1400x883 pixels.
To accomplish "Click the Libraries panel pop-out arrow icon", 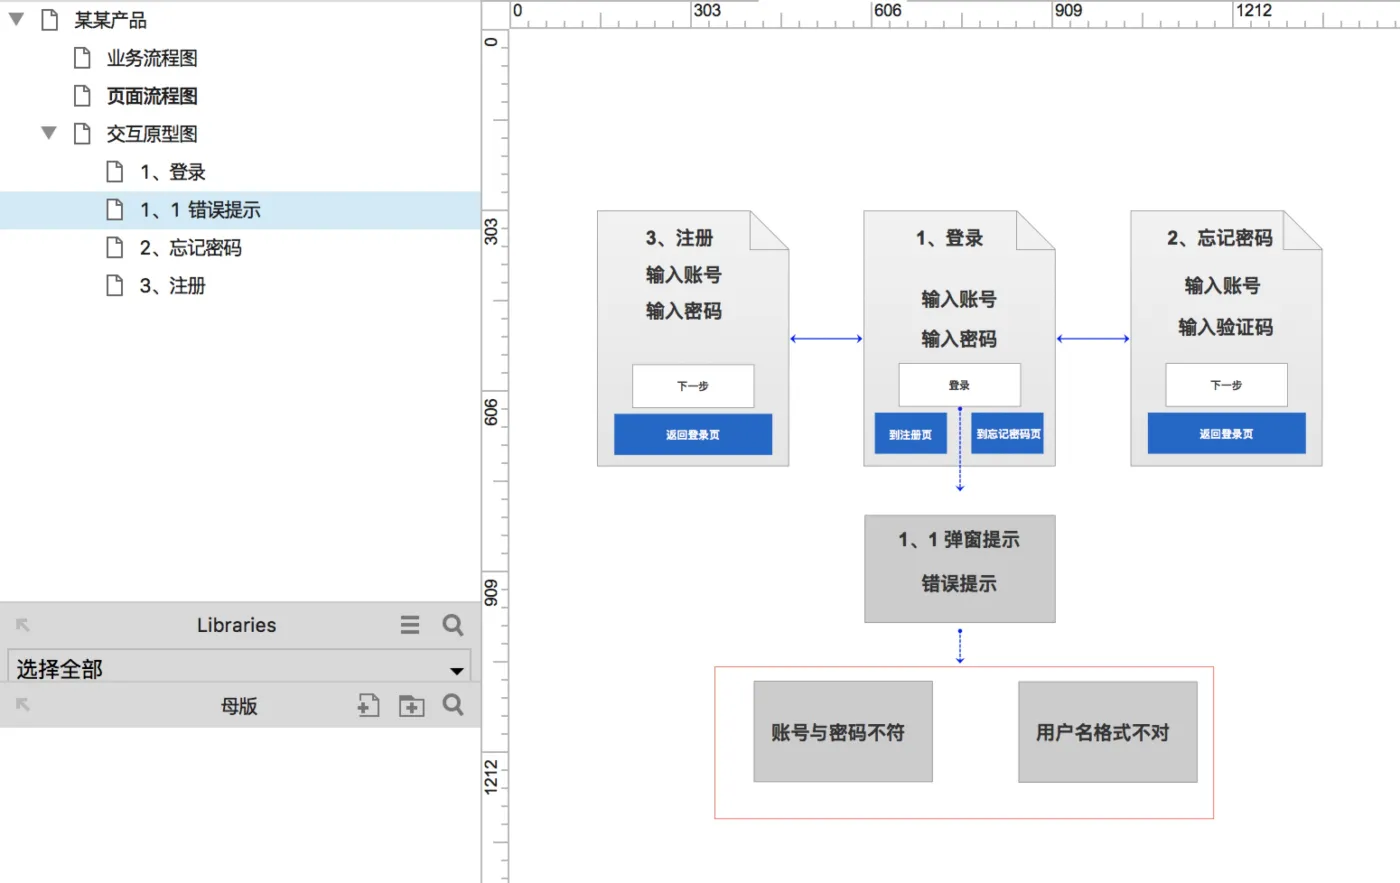I will tap(23, 625).
